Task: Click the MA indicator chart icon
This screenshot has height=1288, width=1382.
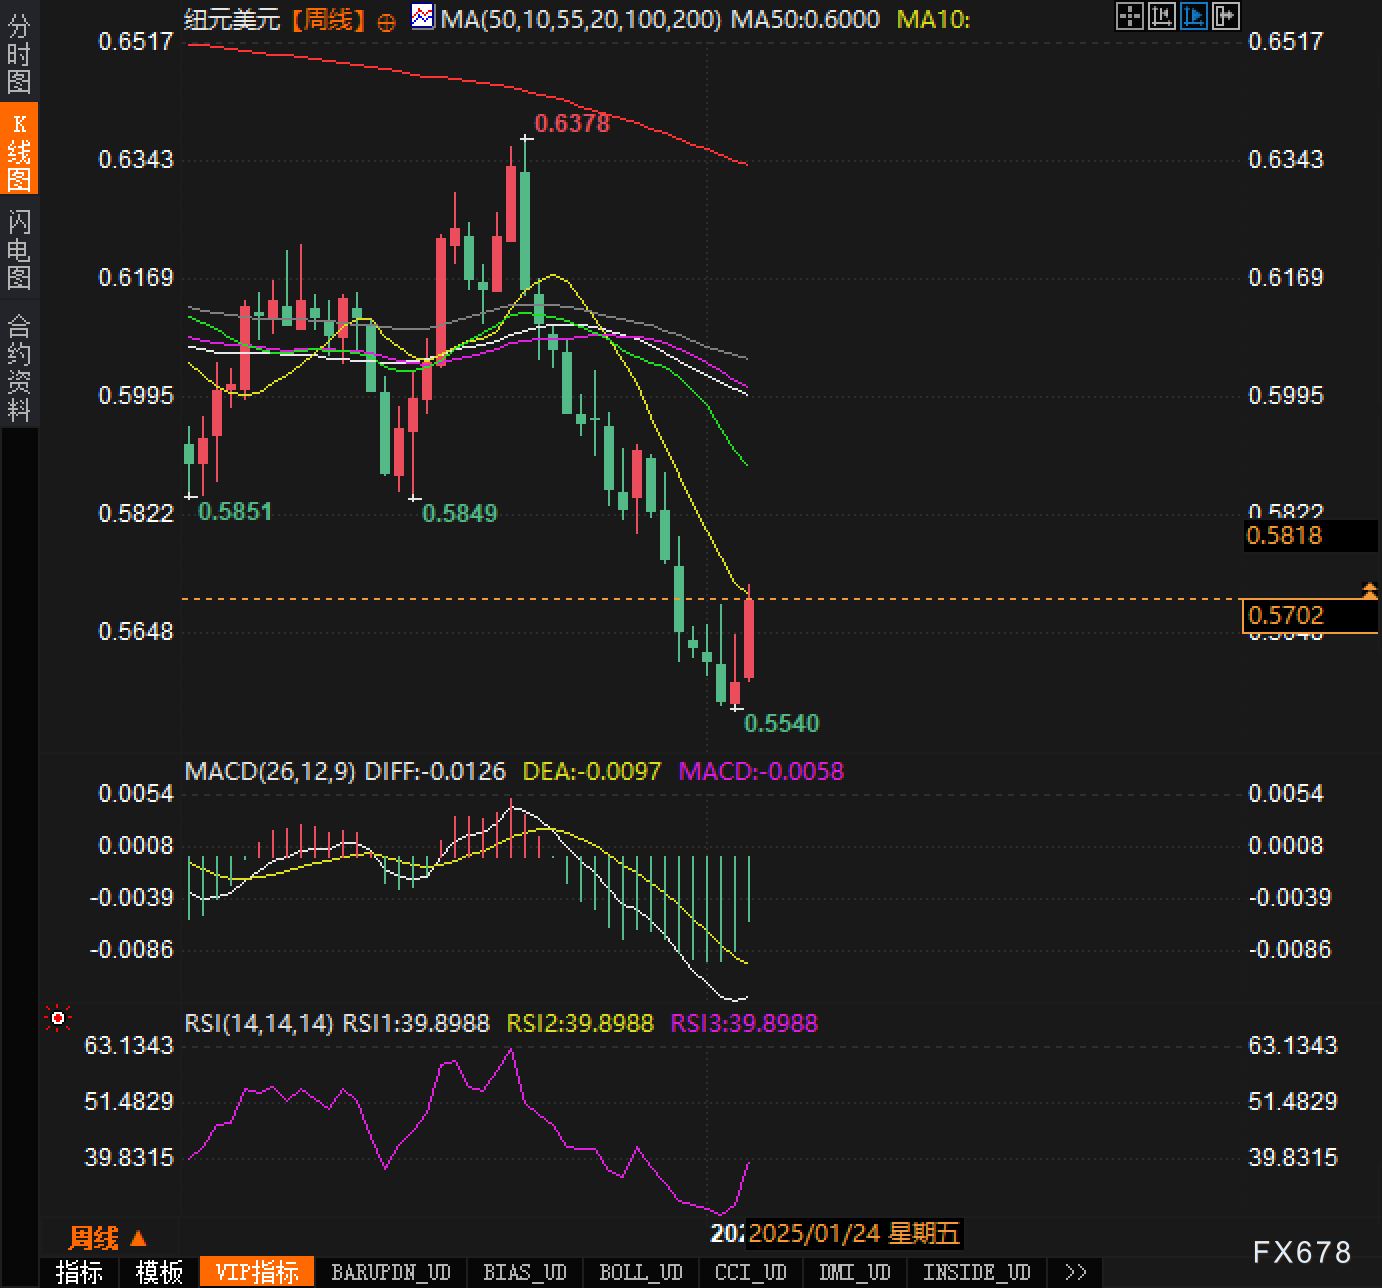Action: tap(423, 17)
